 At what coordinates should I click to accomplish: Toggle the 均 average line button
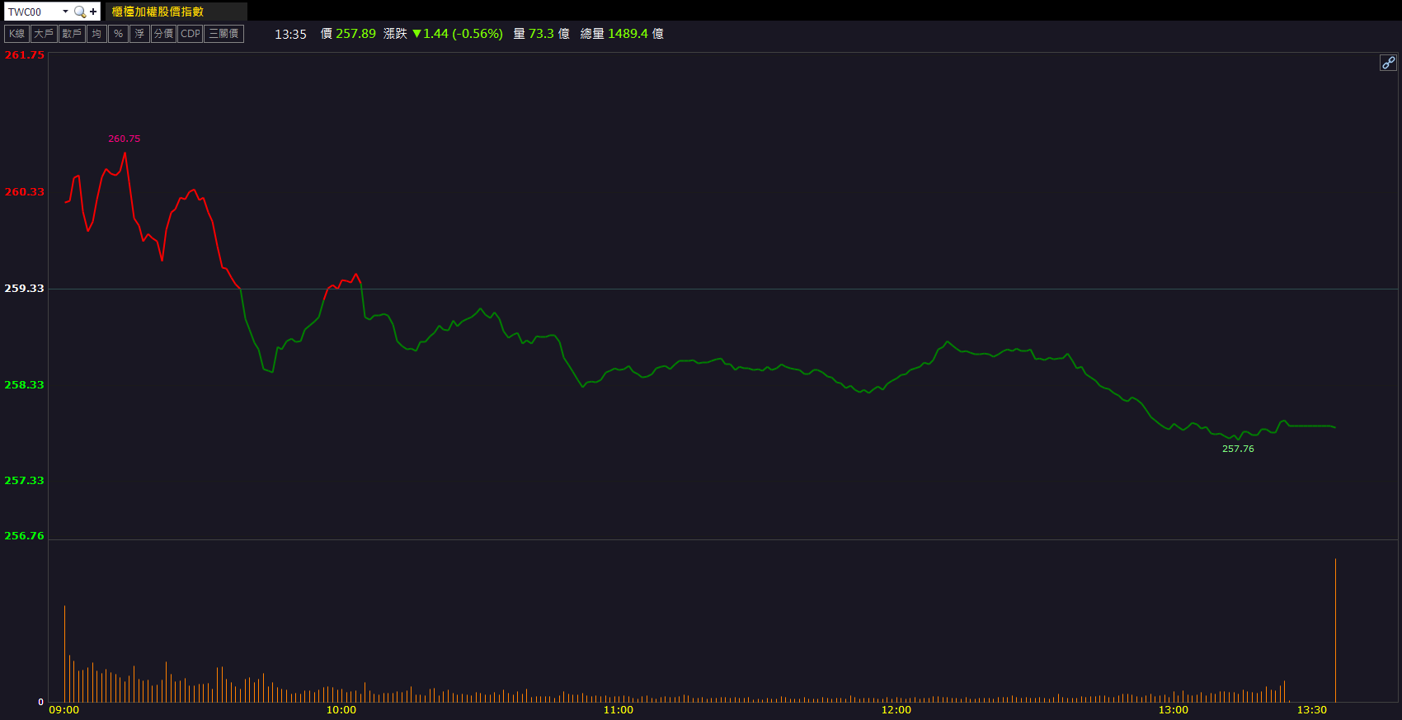96,34
